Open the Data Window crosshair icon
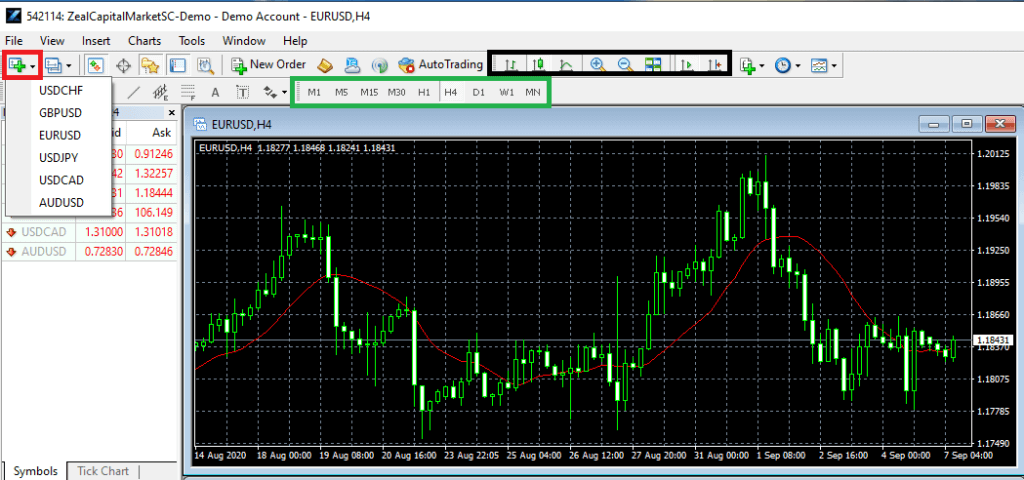Screen dimensions: 1024x480 124,65
